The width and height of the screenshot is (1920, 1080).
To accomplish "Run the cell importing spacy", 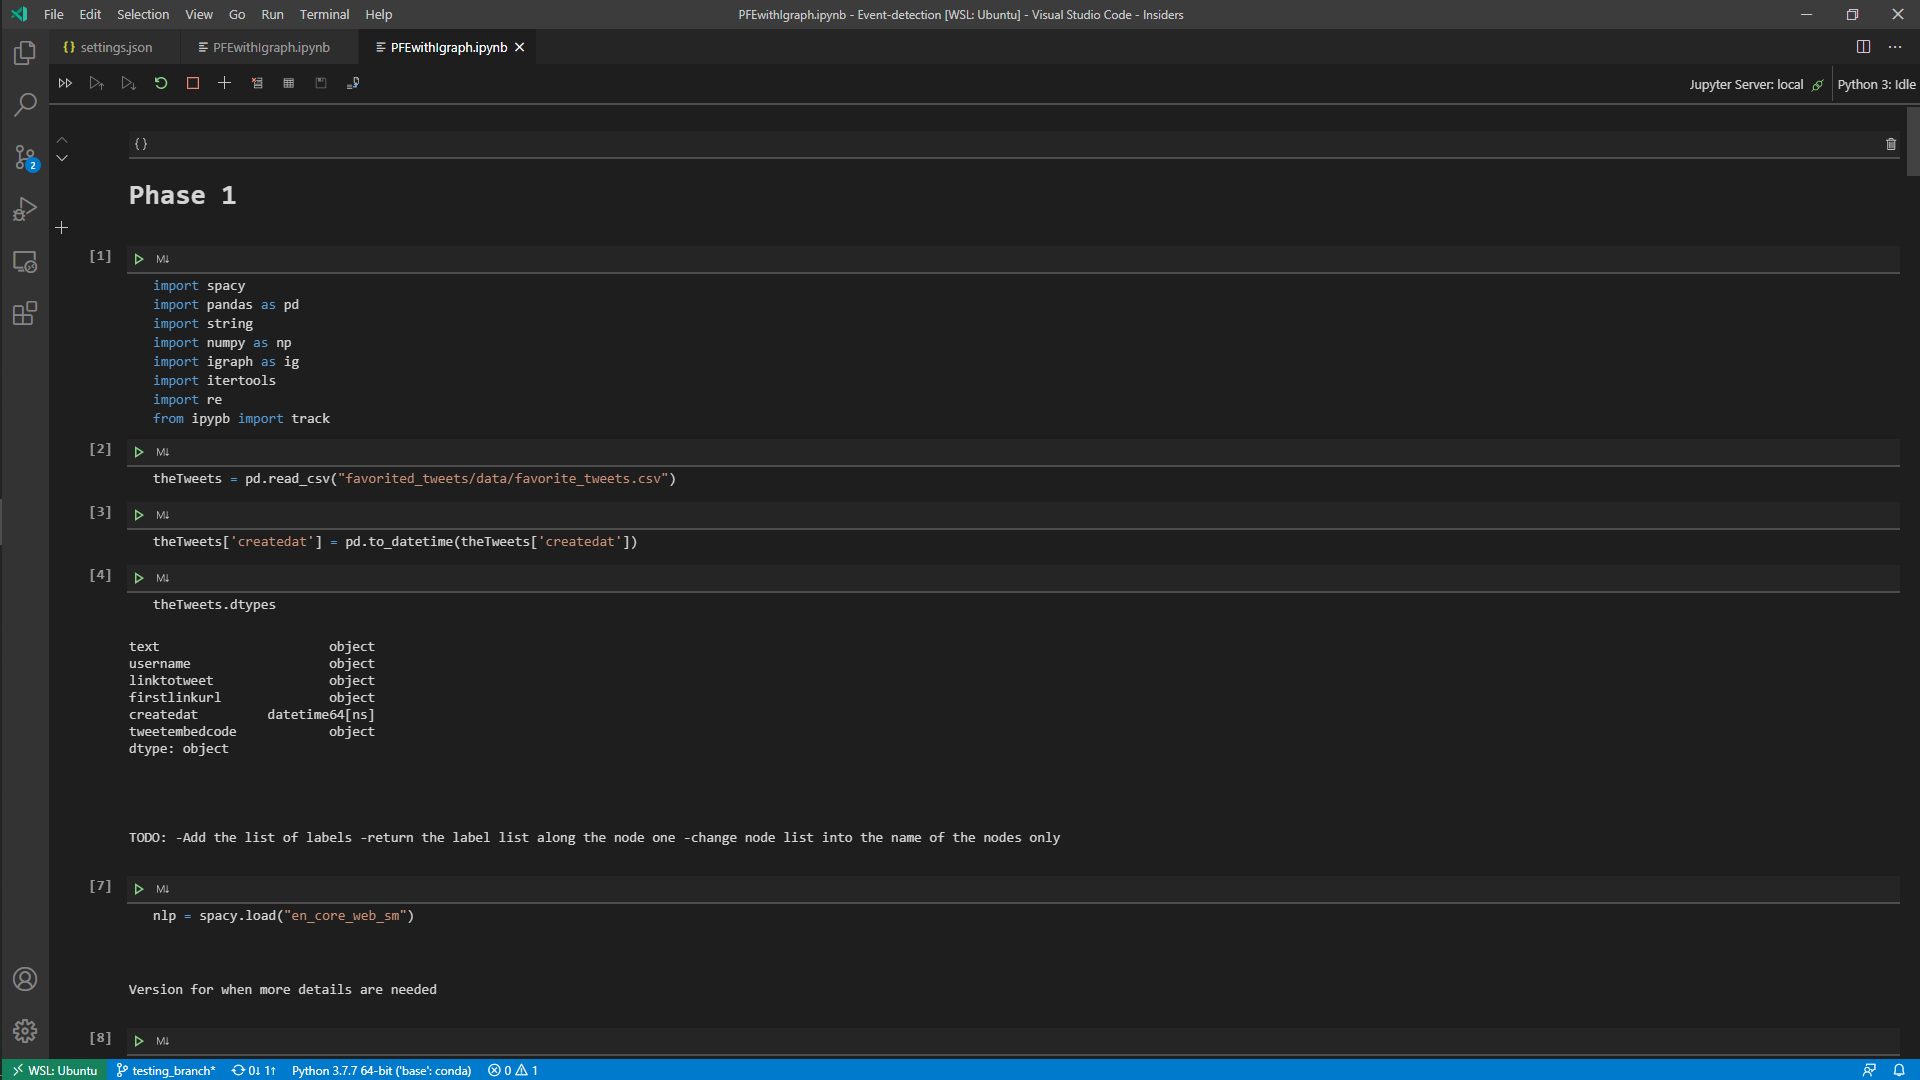I will coord(139,259).
